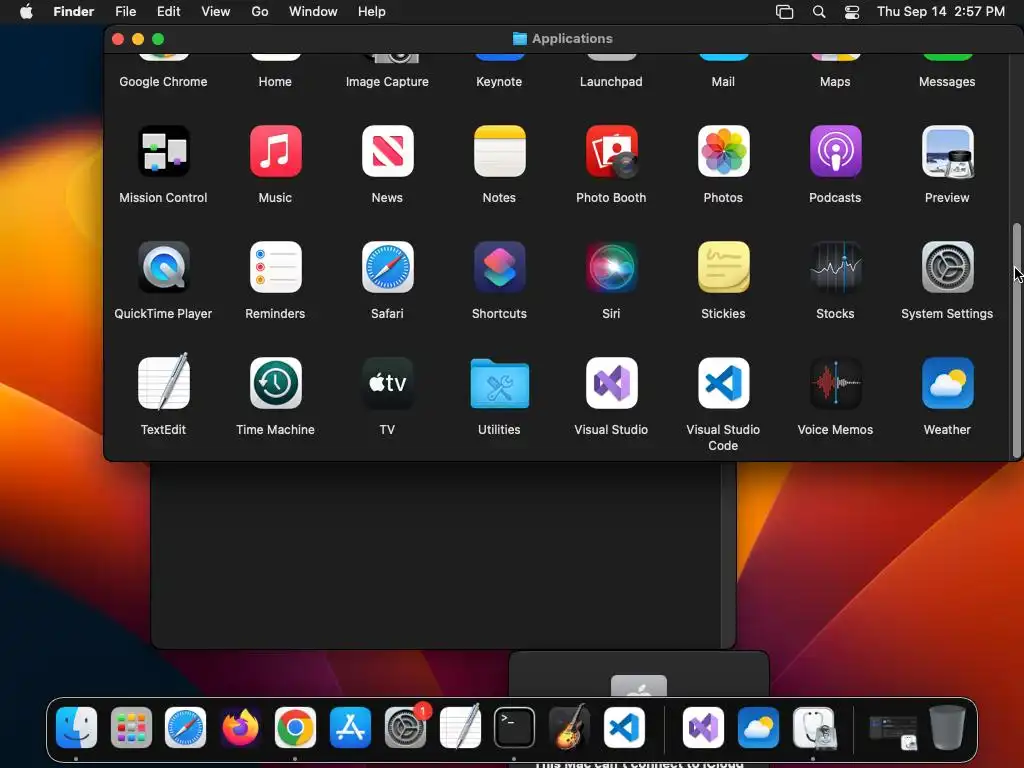This screenshot has height=768, width=1024.
Task: Click Finder icon in the Dock
Action: click(x=76, y=728)
